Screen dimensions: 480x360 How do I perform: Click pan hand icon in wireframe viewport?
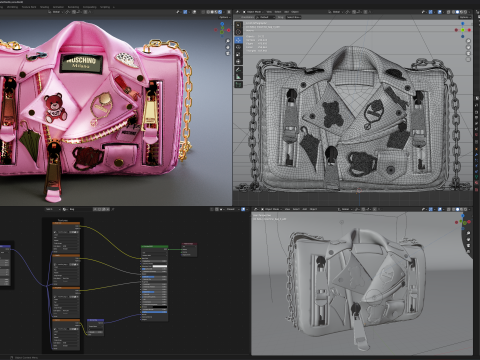(468, 47)
